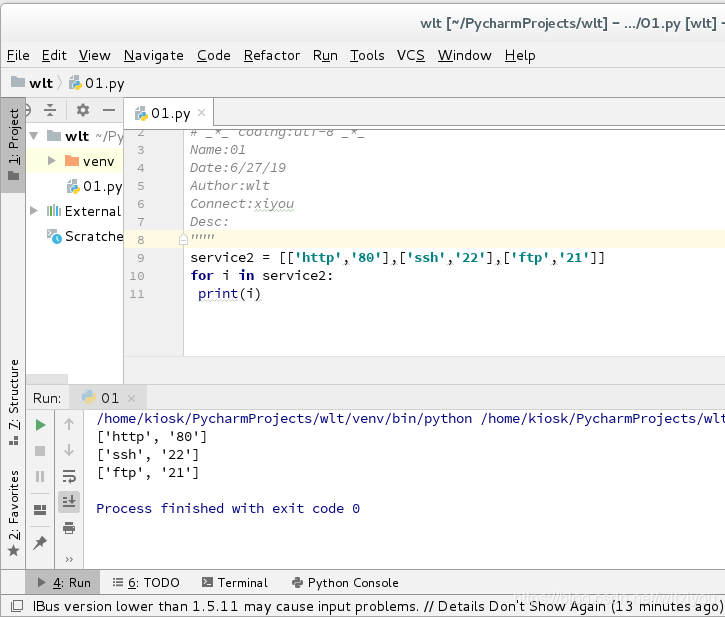Open the VCS menu
Image resolution: width=725 pixels, height=617 pixels.
click(411, 56)
